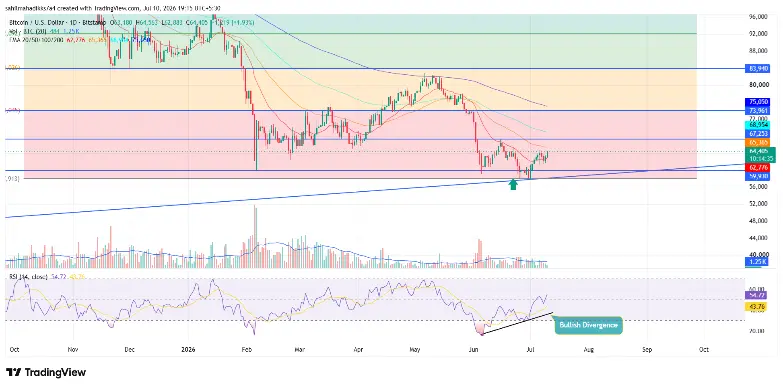Click the Aug date on the time axis
Image resolution: width=783 pixels, height=388 pixels.
click(x=589, y=349)
